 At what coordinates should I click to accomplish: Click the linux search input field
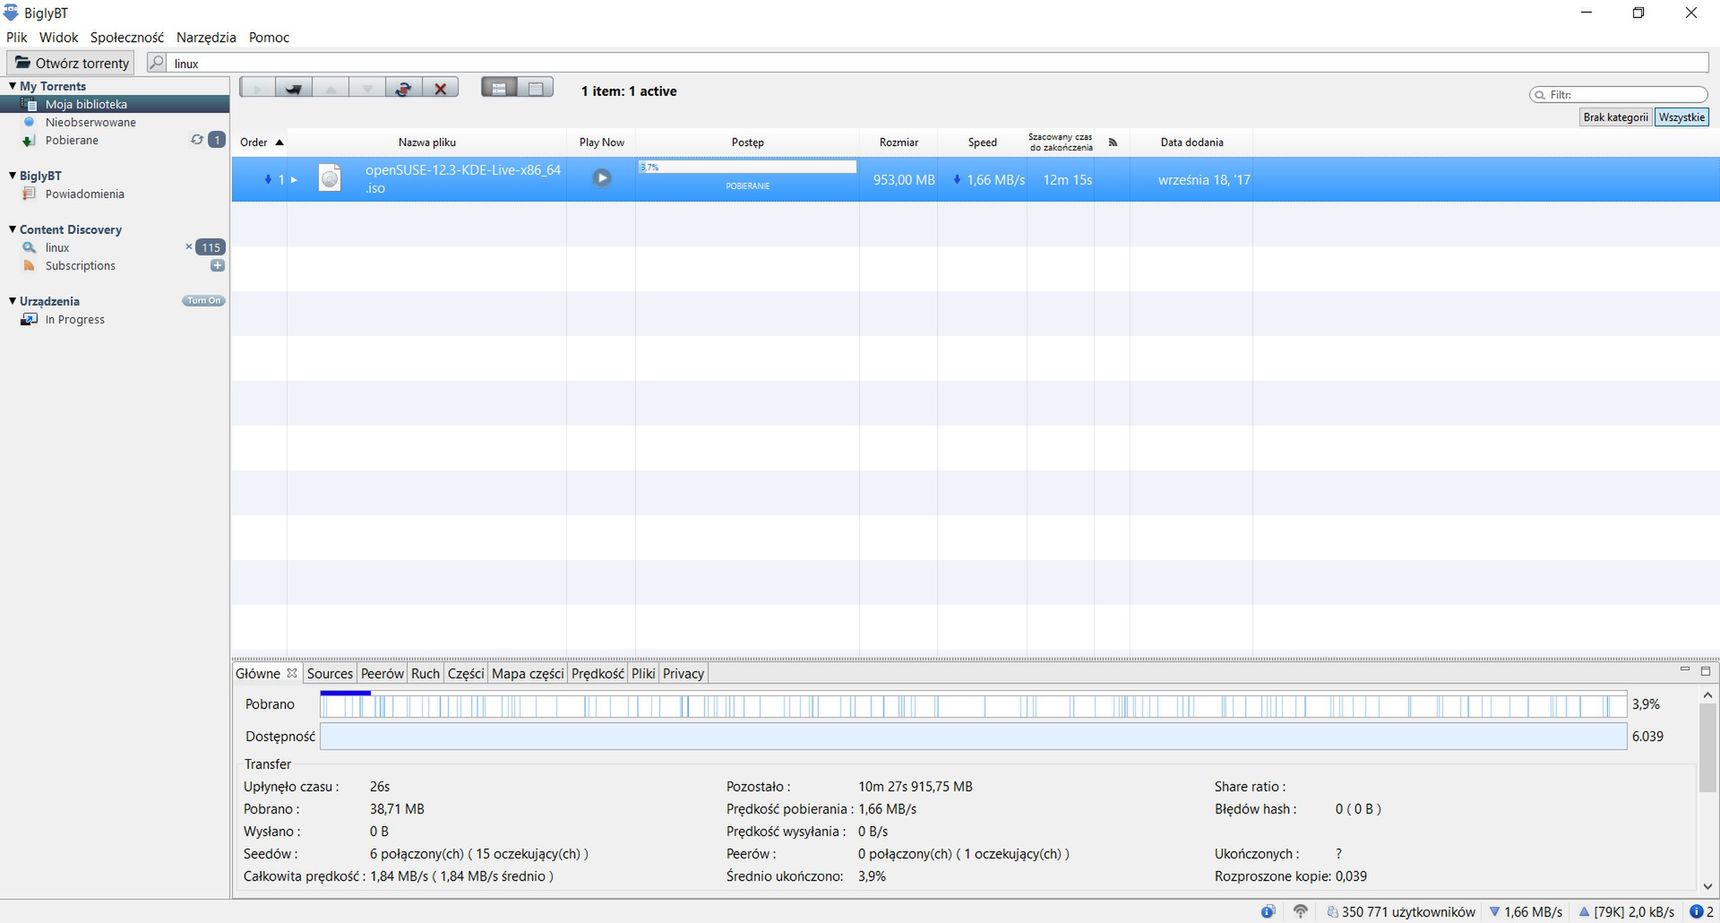[x=939, y=62]
